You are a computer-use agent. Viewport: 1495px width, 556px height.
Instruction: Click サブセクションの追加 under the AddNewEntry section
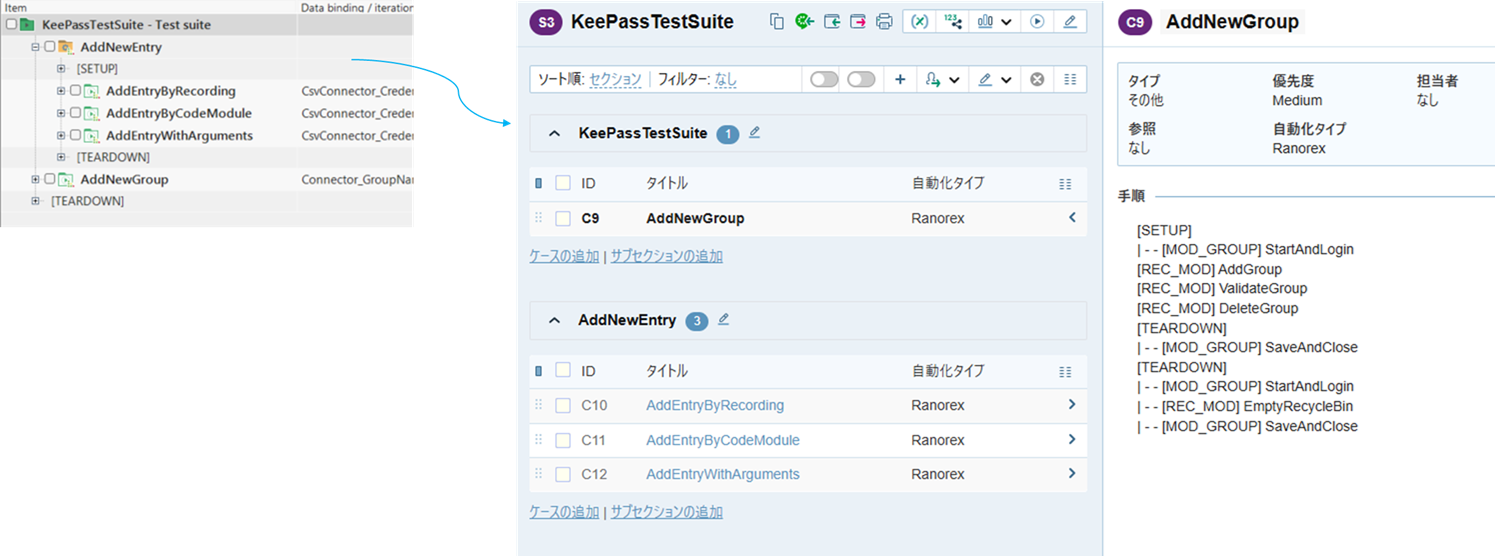(x=666, y=512)
